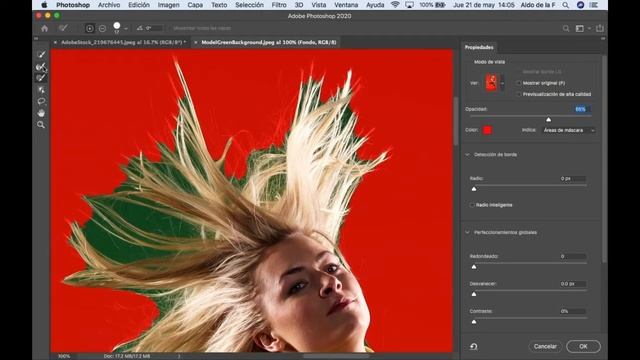640x360 pixels.
Task: Enable Mostrar original checkbox
Action: pyautogui.click(x=519, y=83)
